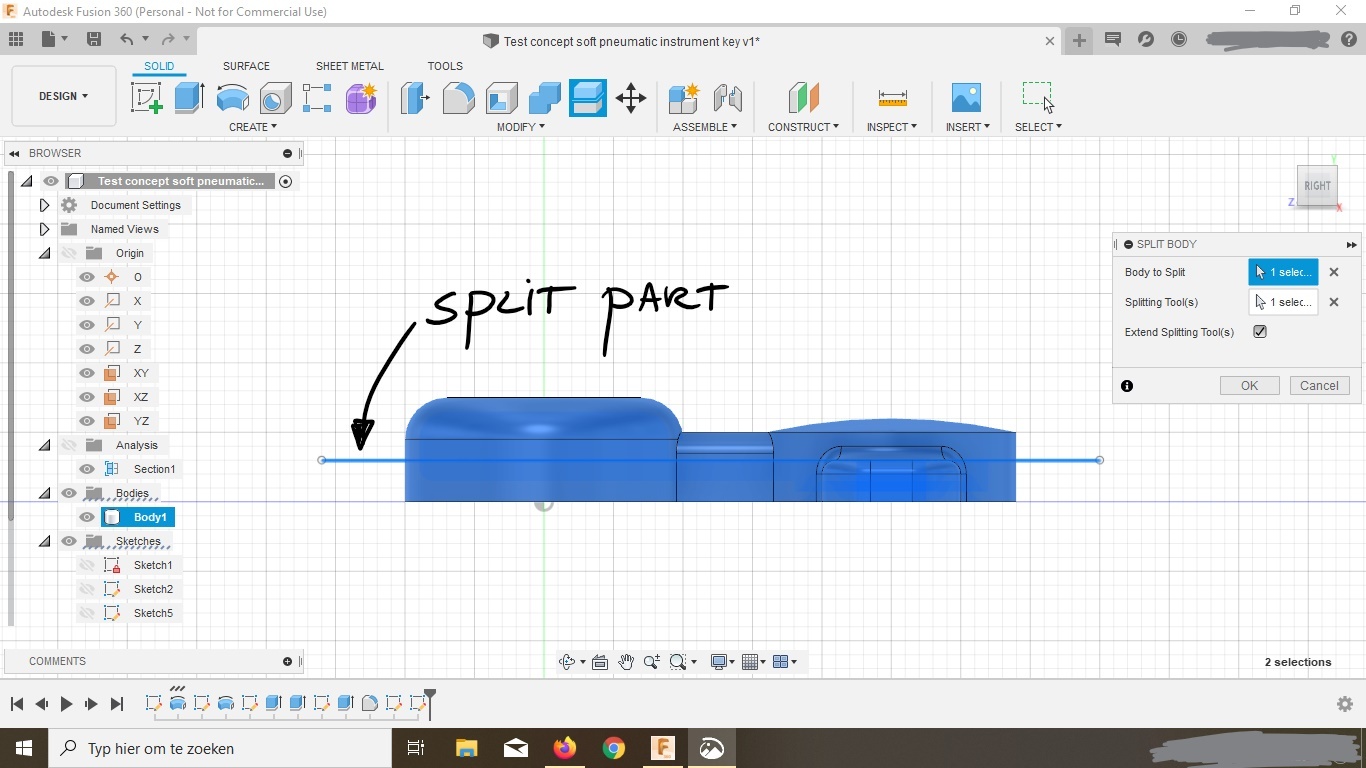The height and width of the screenshot is (768, 1366).
Task: Collapse the Origin folder
Action: click(44, 253)
